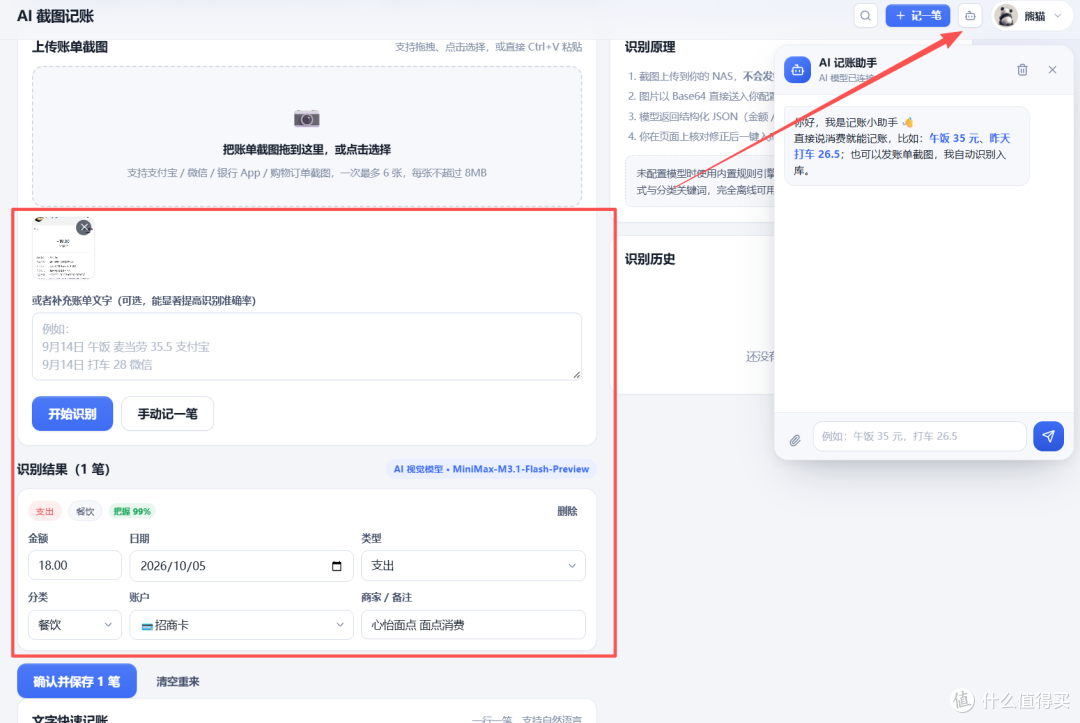Viewport: 1080px width, 723px height.
Task: Open the uploaded bill screenshot thumbnail
Action: point(63,248)
